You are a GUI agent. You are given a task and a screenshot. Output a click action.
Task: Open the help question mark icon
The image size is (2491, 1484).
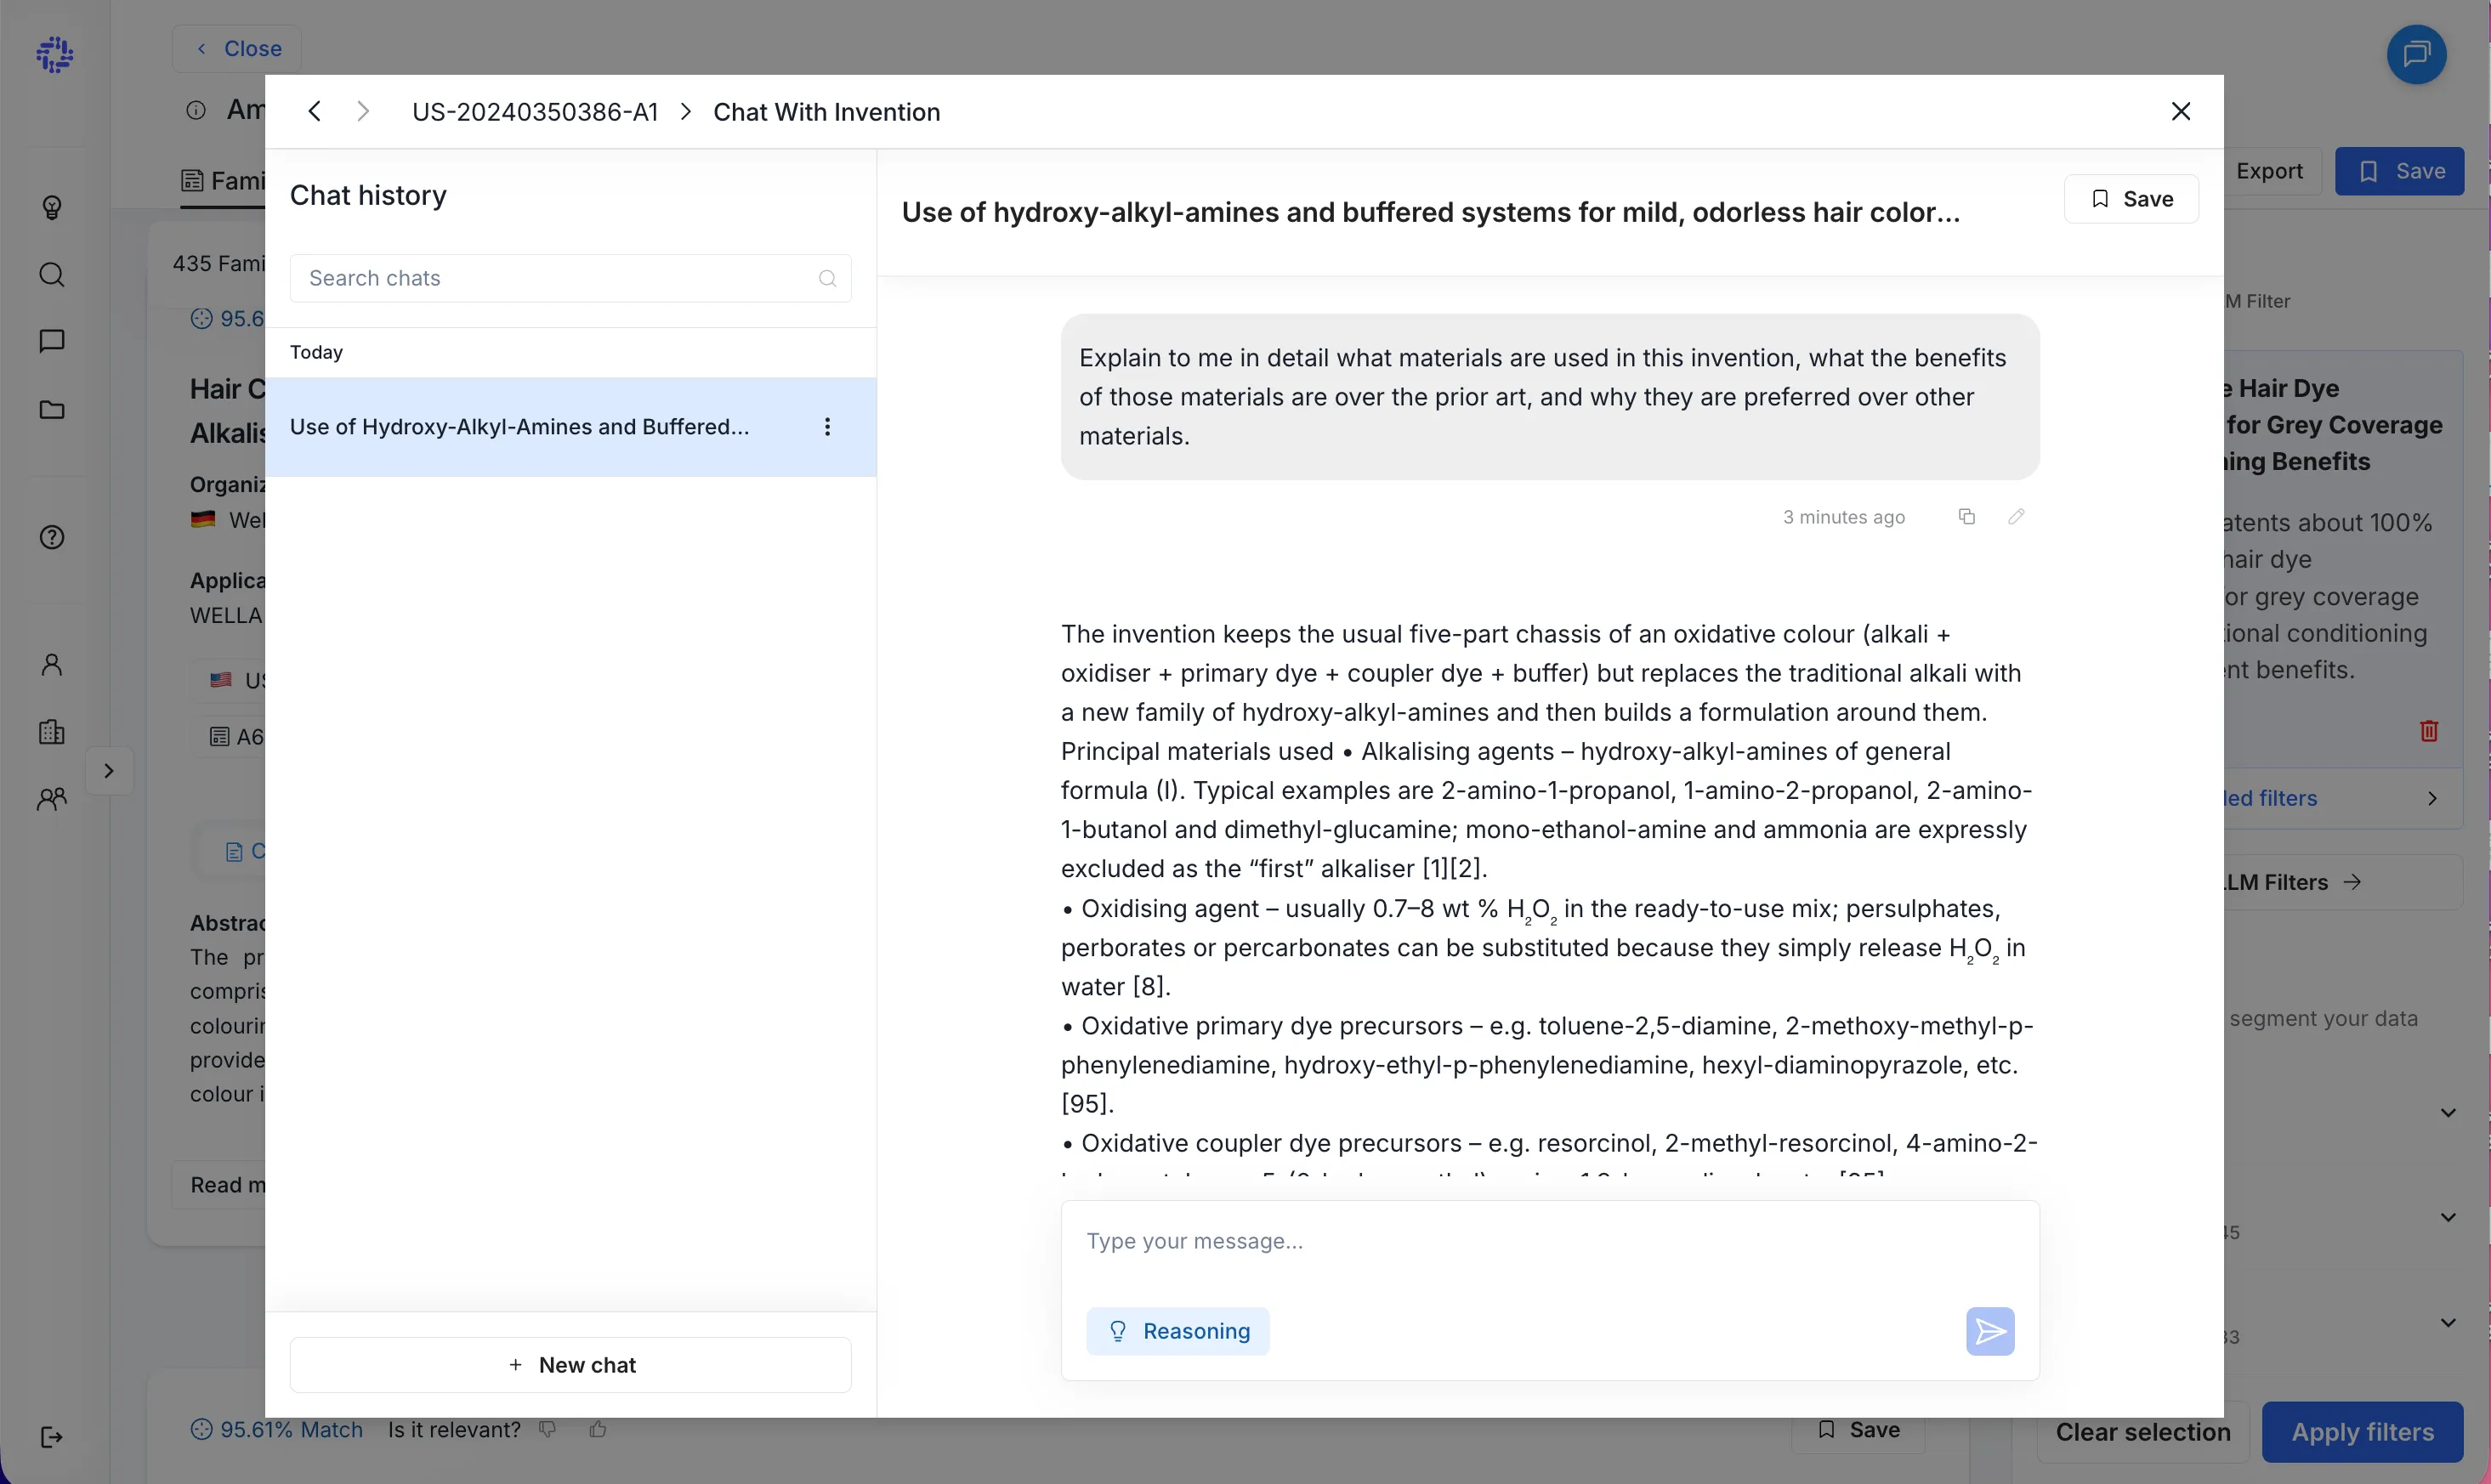point(52,537)
